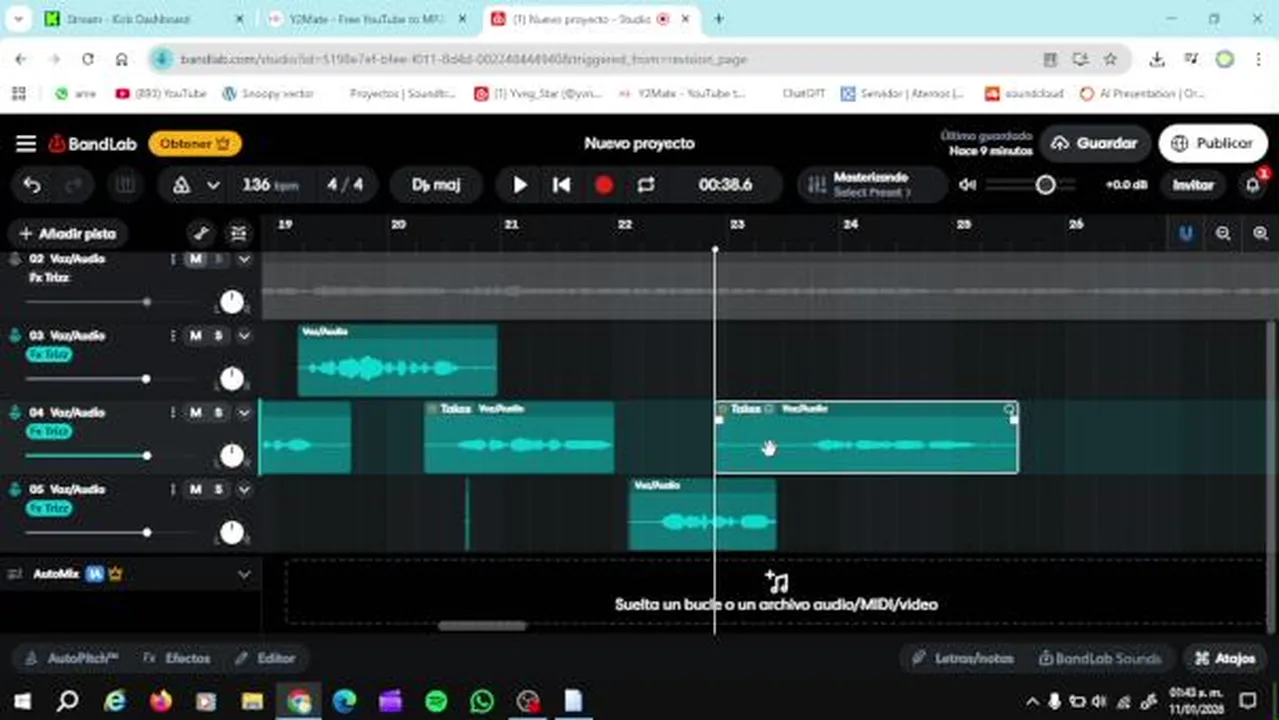
Task: Click the Fx Trizz badge on track 03
Action: click(49, 354)
